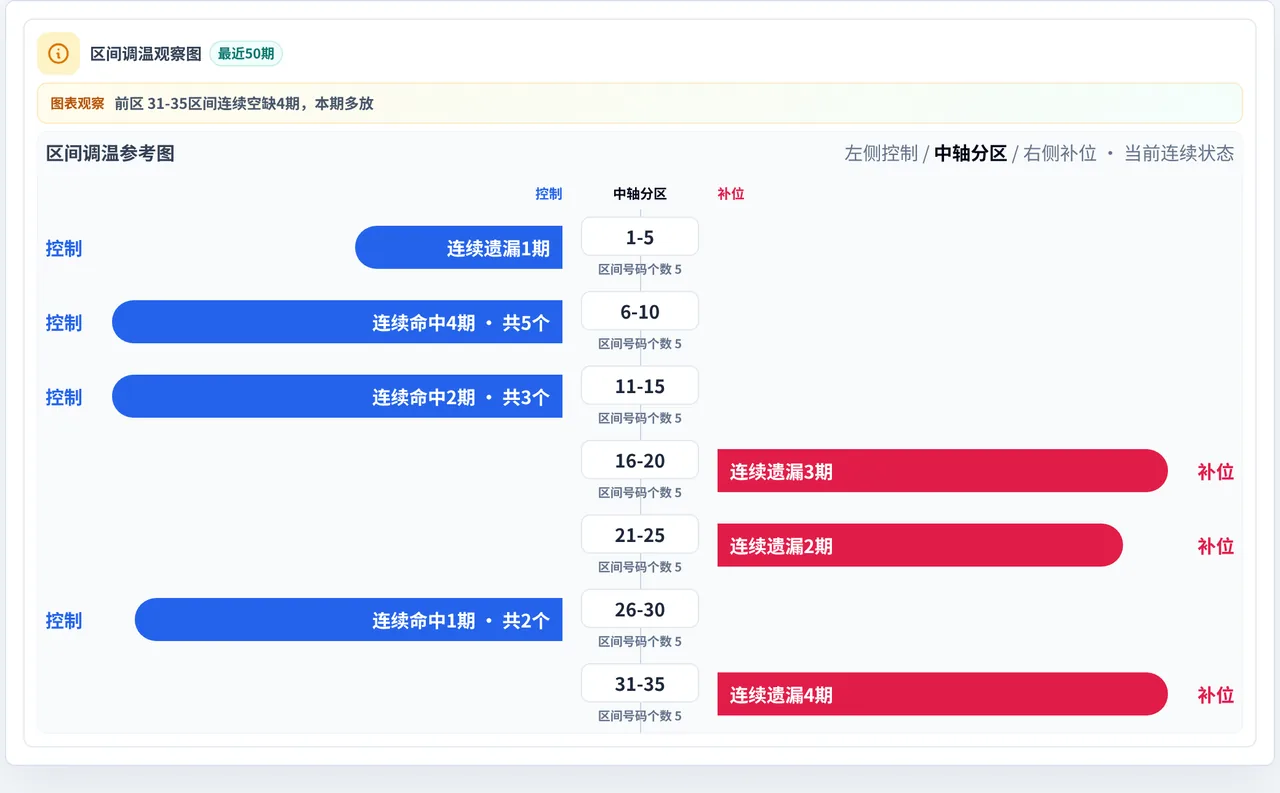Click the red bar 连续遗漏2期
The image size is (1280, 793).
pyautogui.click(x=920, y=545)
